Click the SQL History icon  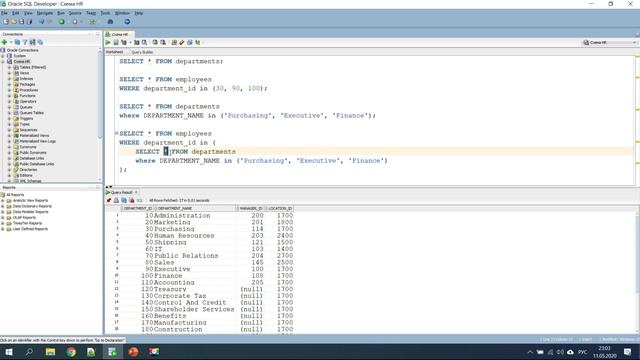(190, 42)
